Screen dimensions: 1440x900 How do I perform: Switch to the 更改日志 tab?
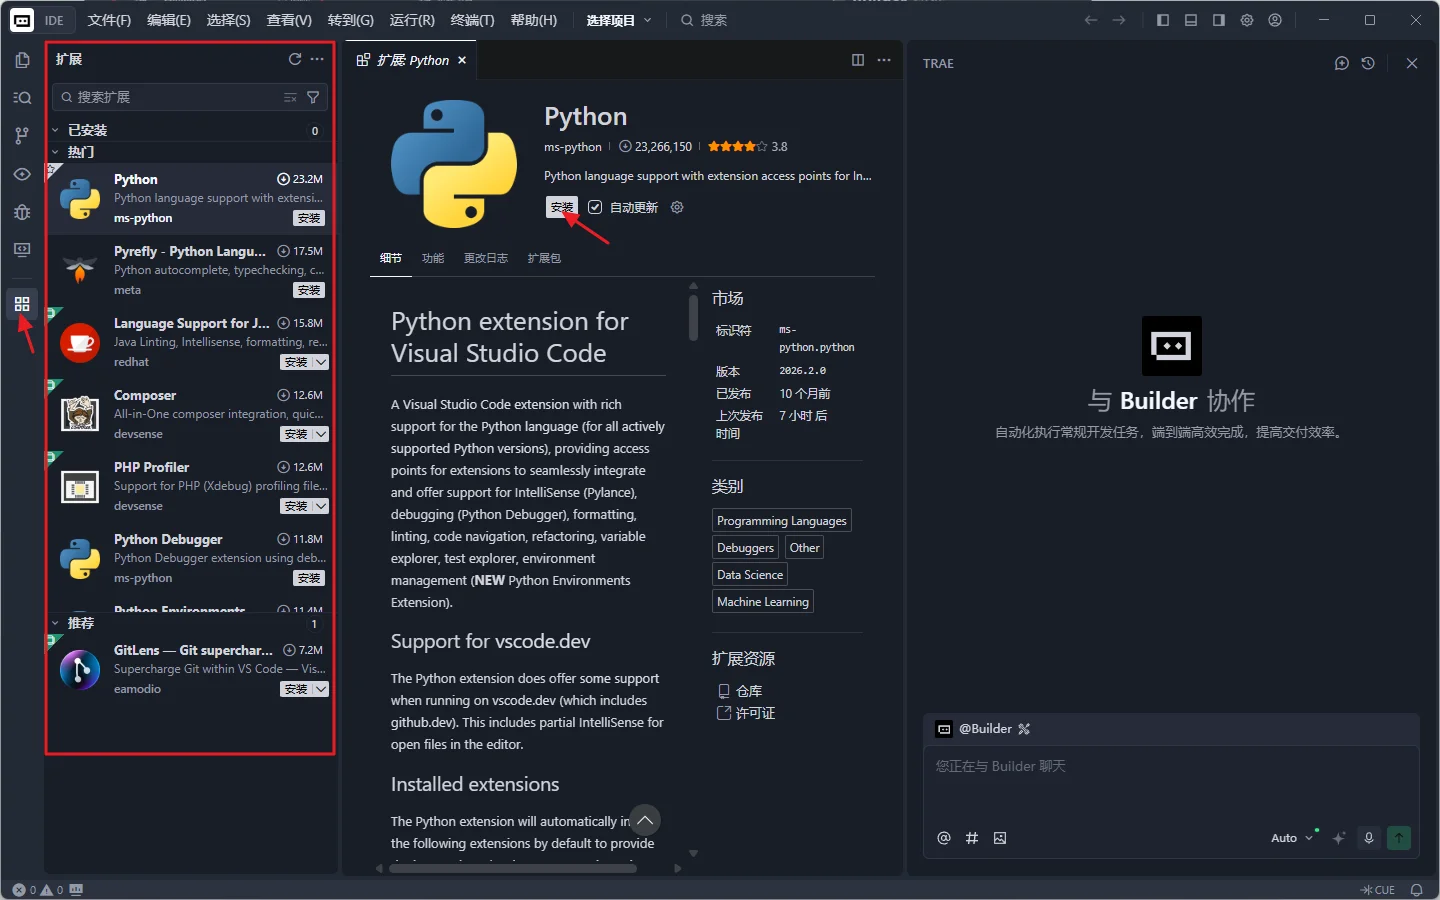click(485, 258)
